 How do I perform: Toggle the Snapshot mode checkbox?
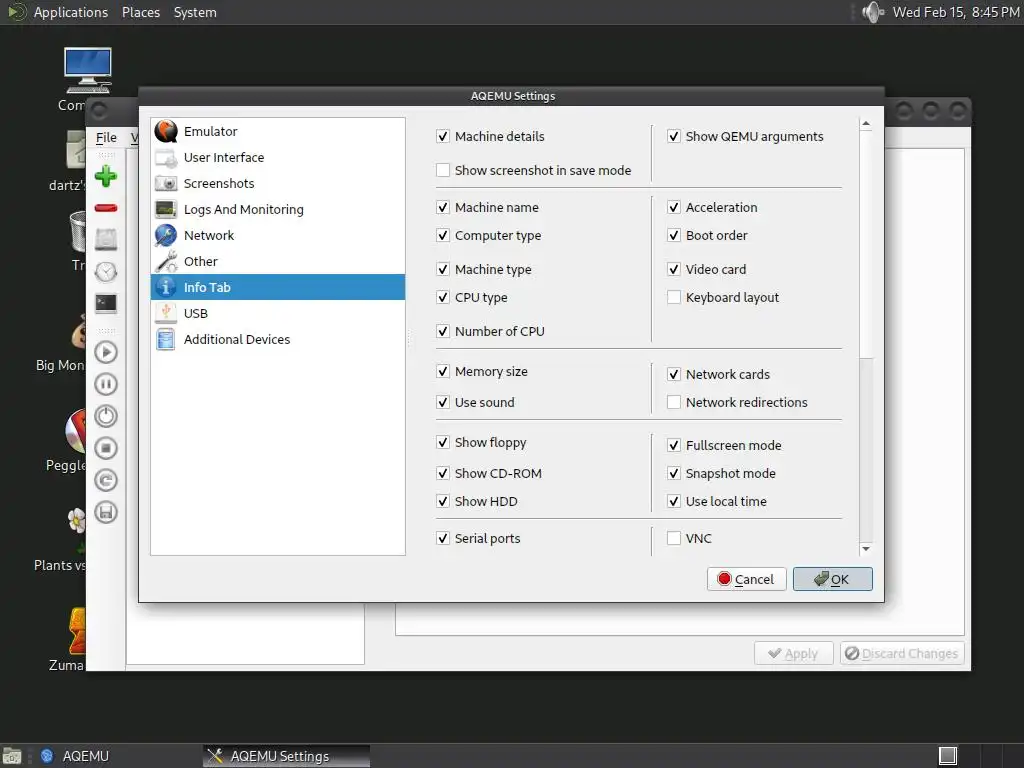[674, 473]
